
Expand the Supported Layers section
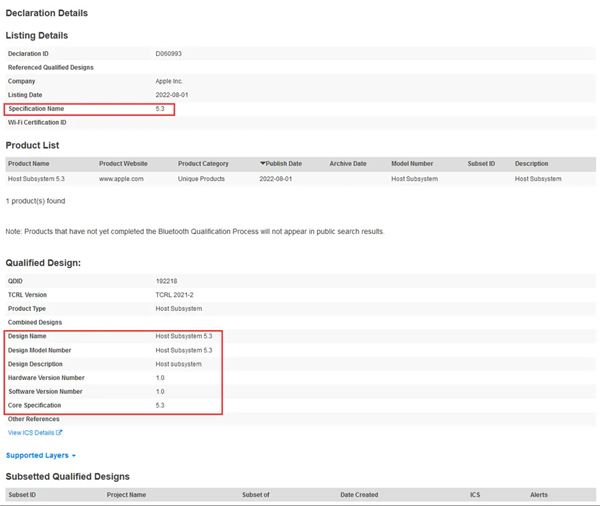[x=37, y=455]
